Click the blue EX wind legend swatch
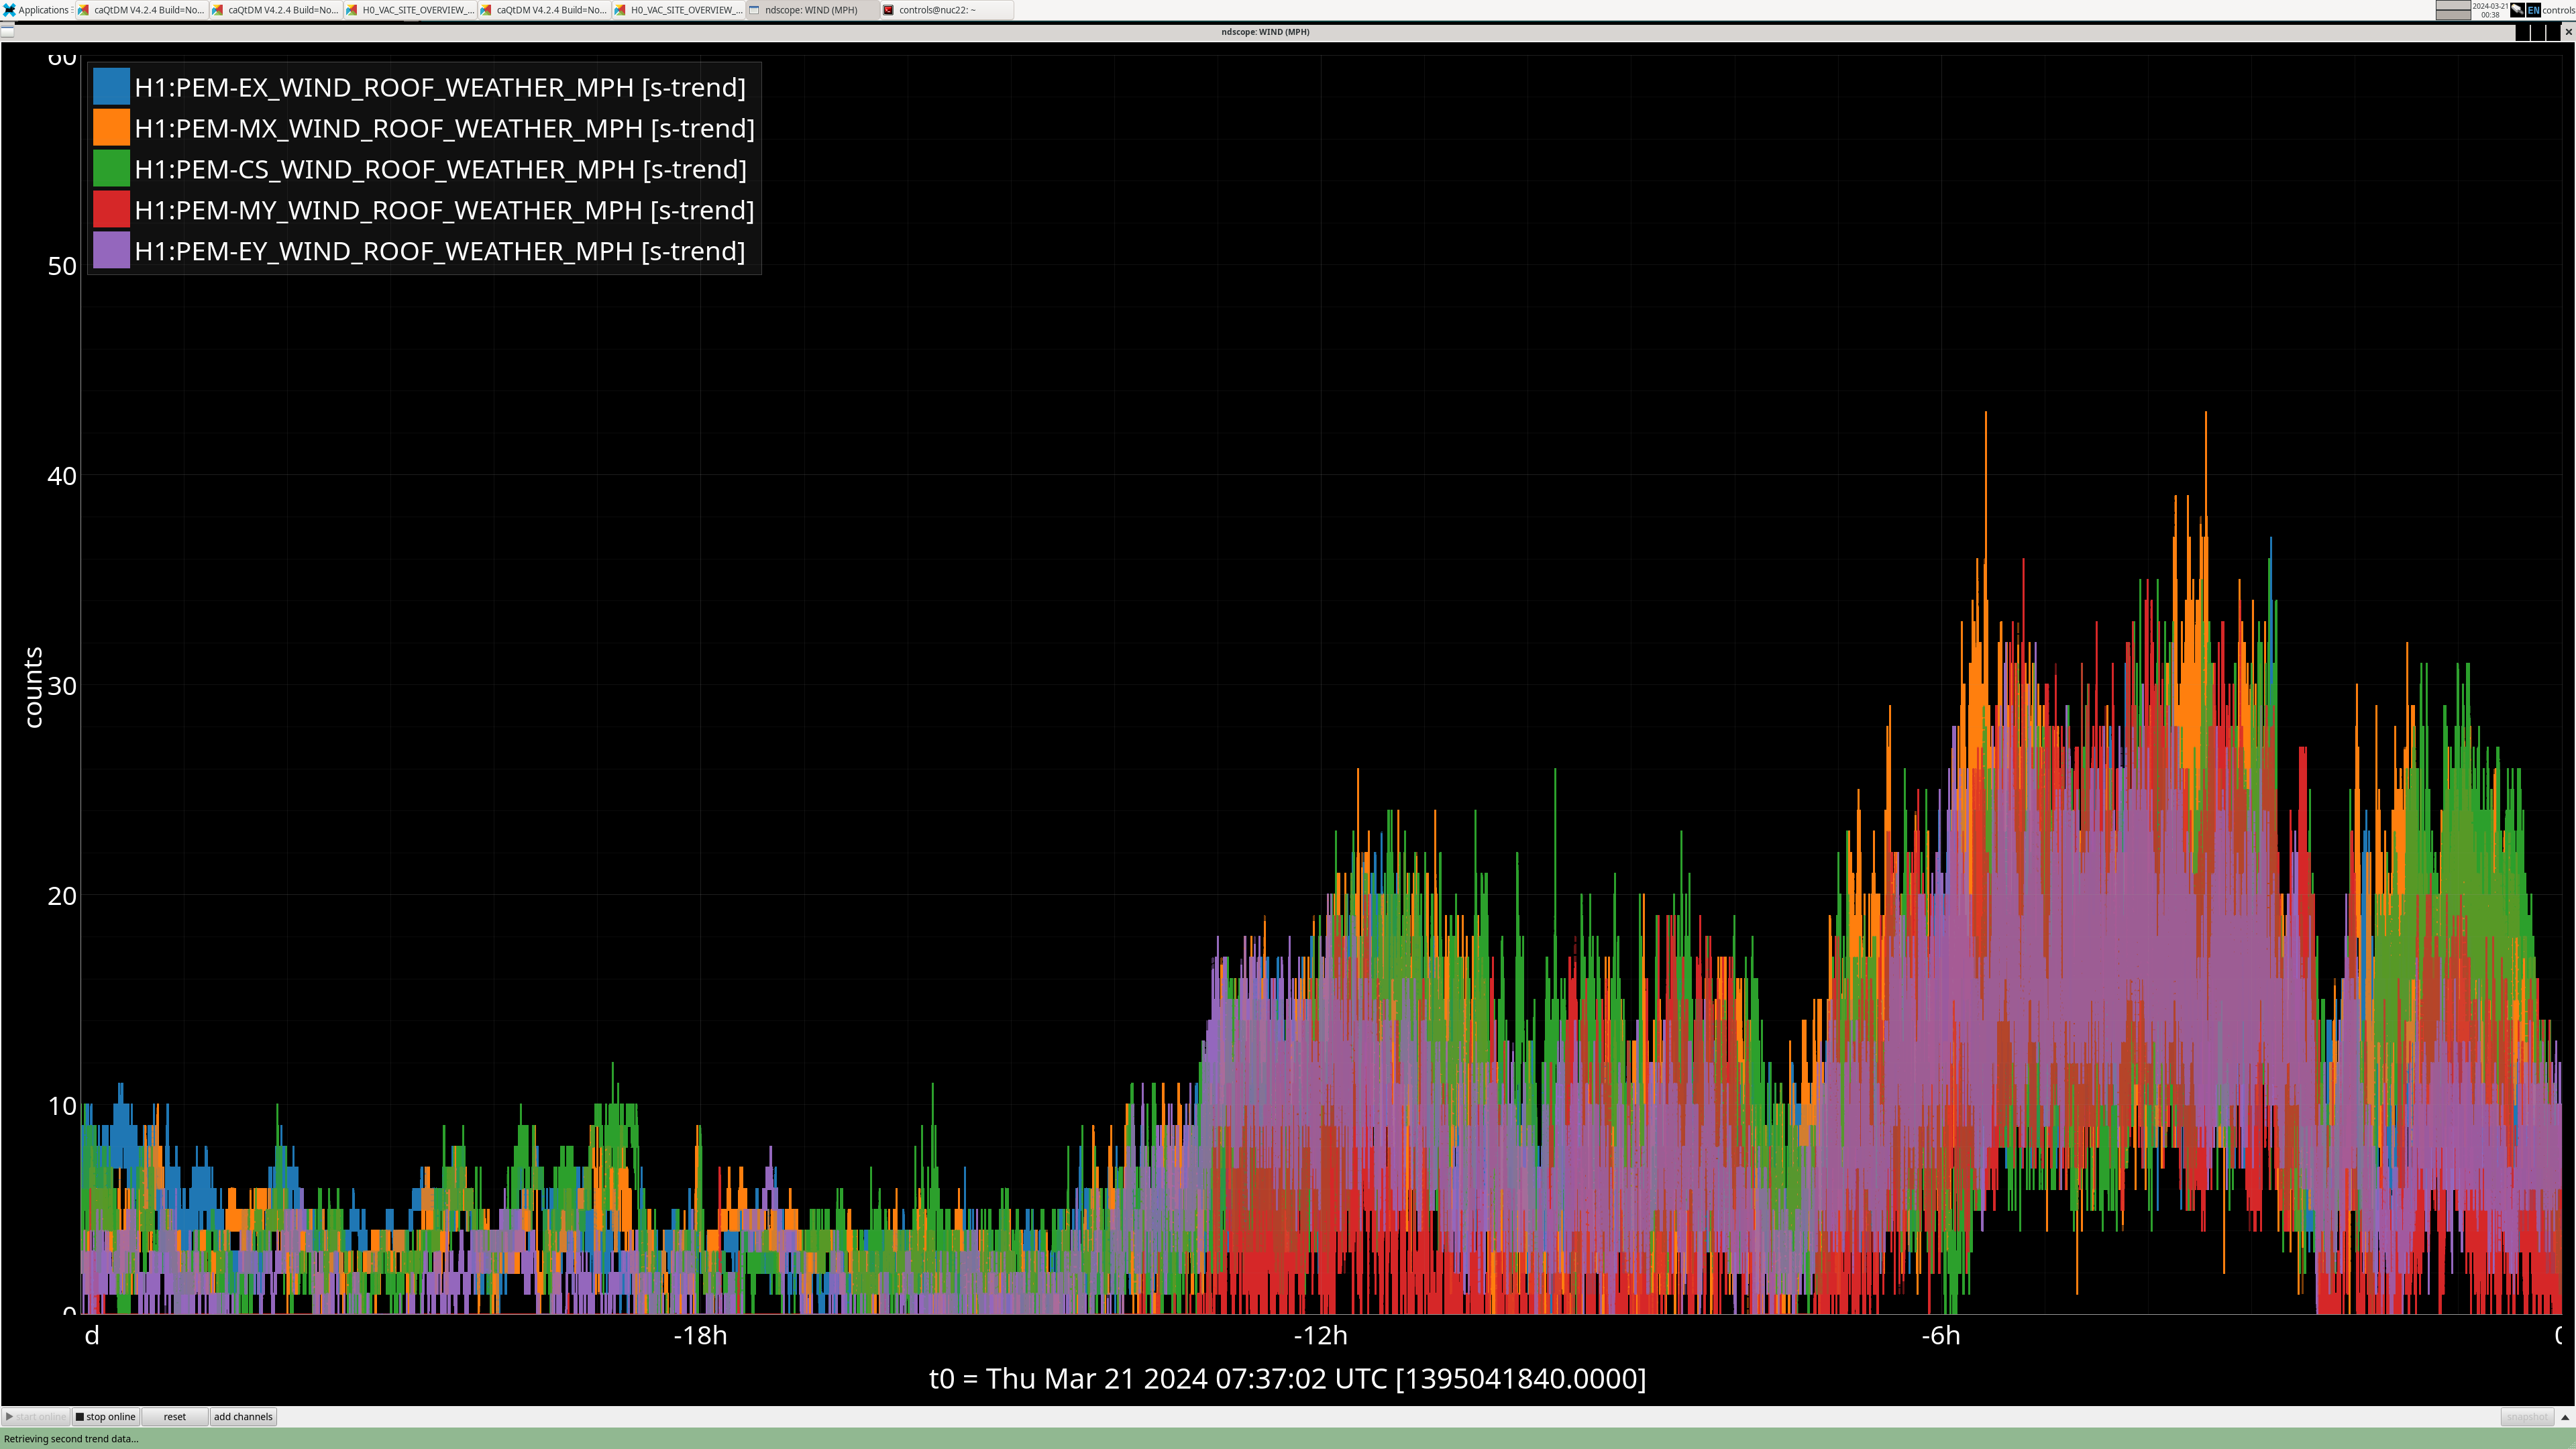This screenshot has height=1449, width=2576. (111, 87)
